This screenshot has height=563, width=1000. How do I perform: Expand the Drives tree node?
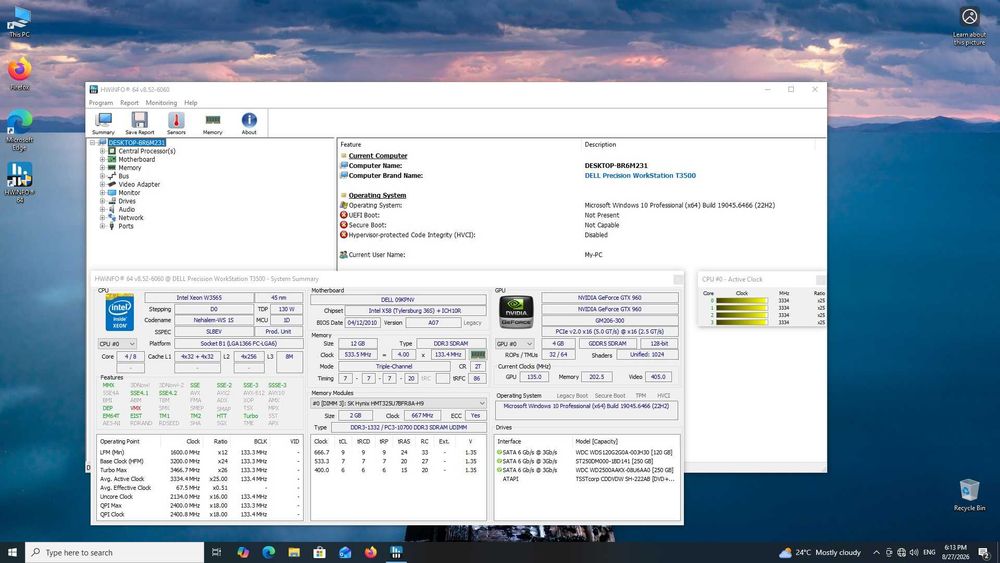[x=102, y=201]
